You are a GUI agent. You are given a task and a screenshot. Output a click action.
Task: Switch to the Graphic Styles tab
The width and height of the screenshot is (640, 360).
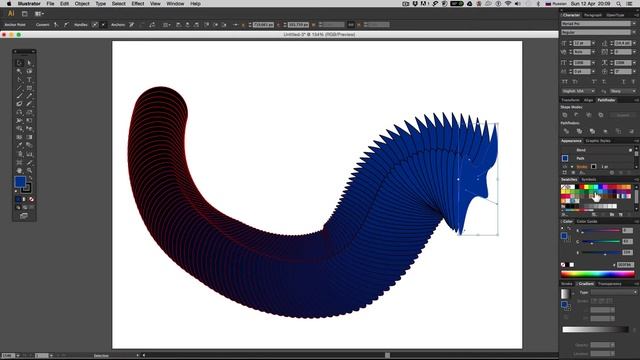pos(598,141)
